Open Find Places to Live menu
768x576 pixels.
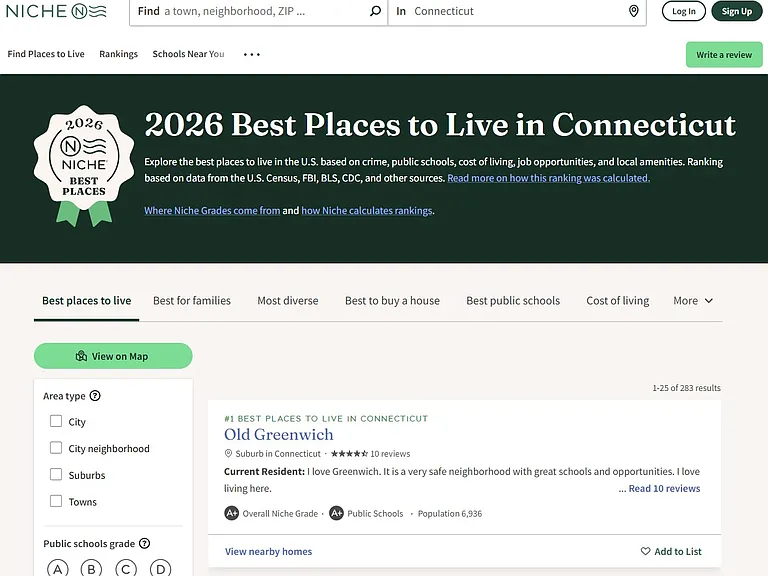coord(46,54)
